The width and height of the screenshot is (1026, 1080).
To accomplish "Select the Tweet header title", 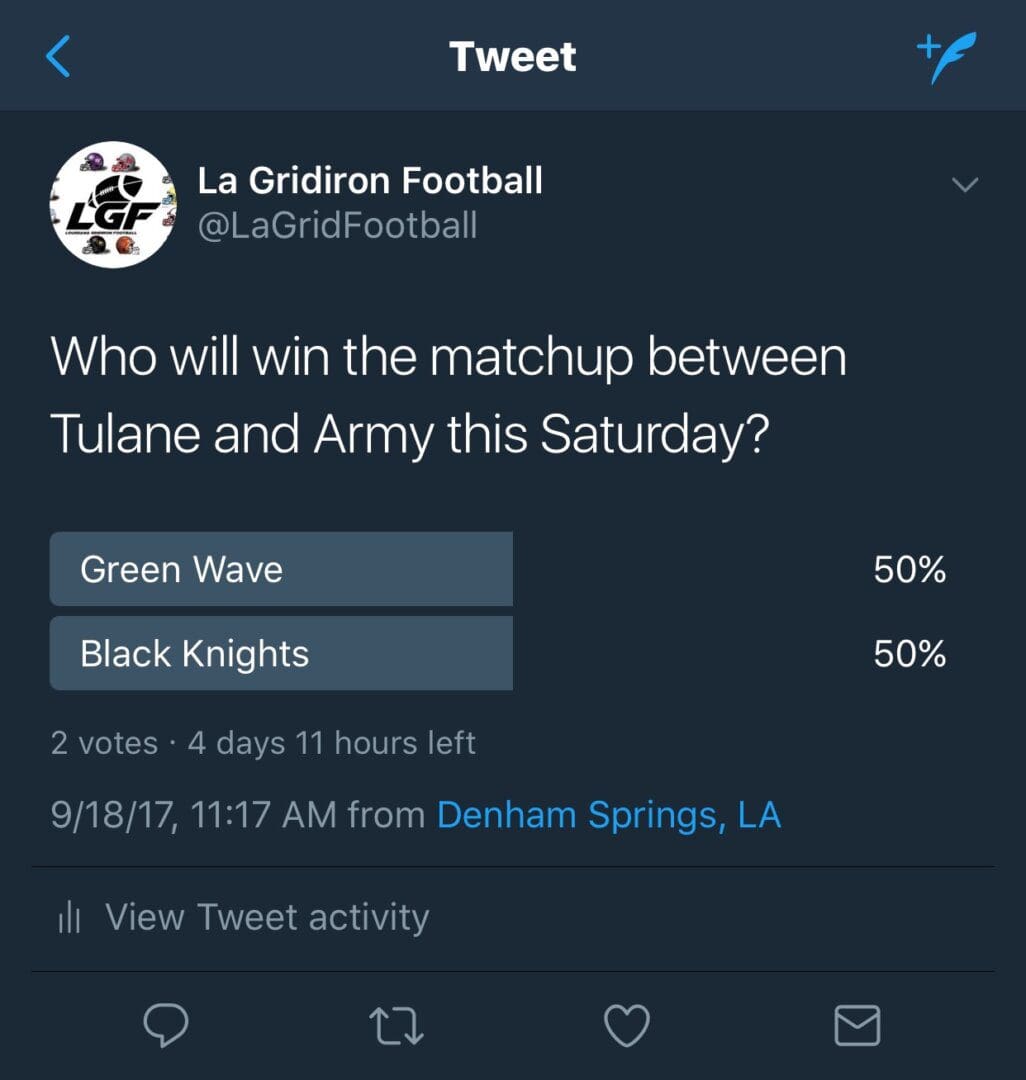I will click(513, 56).
